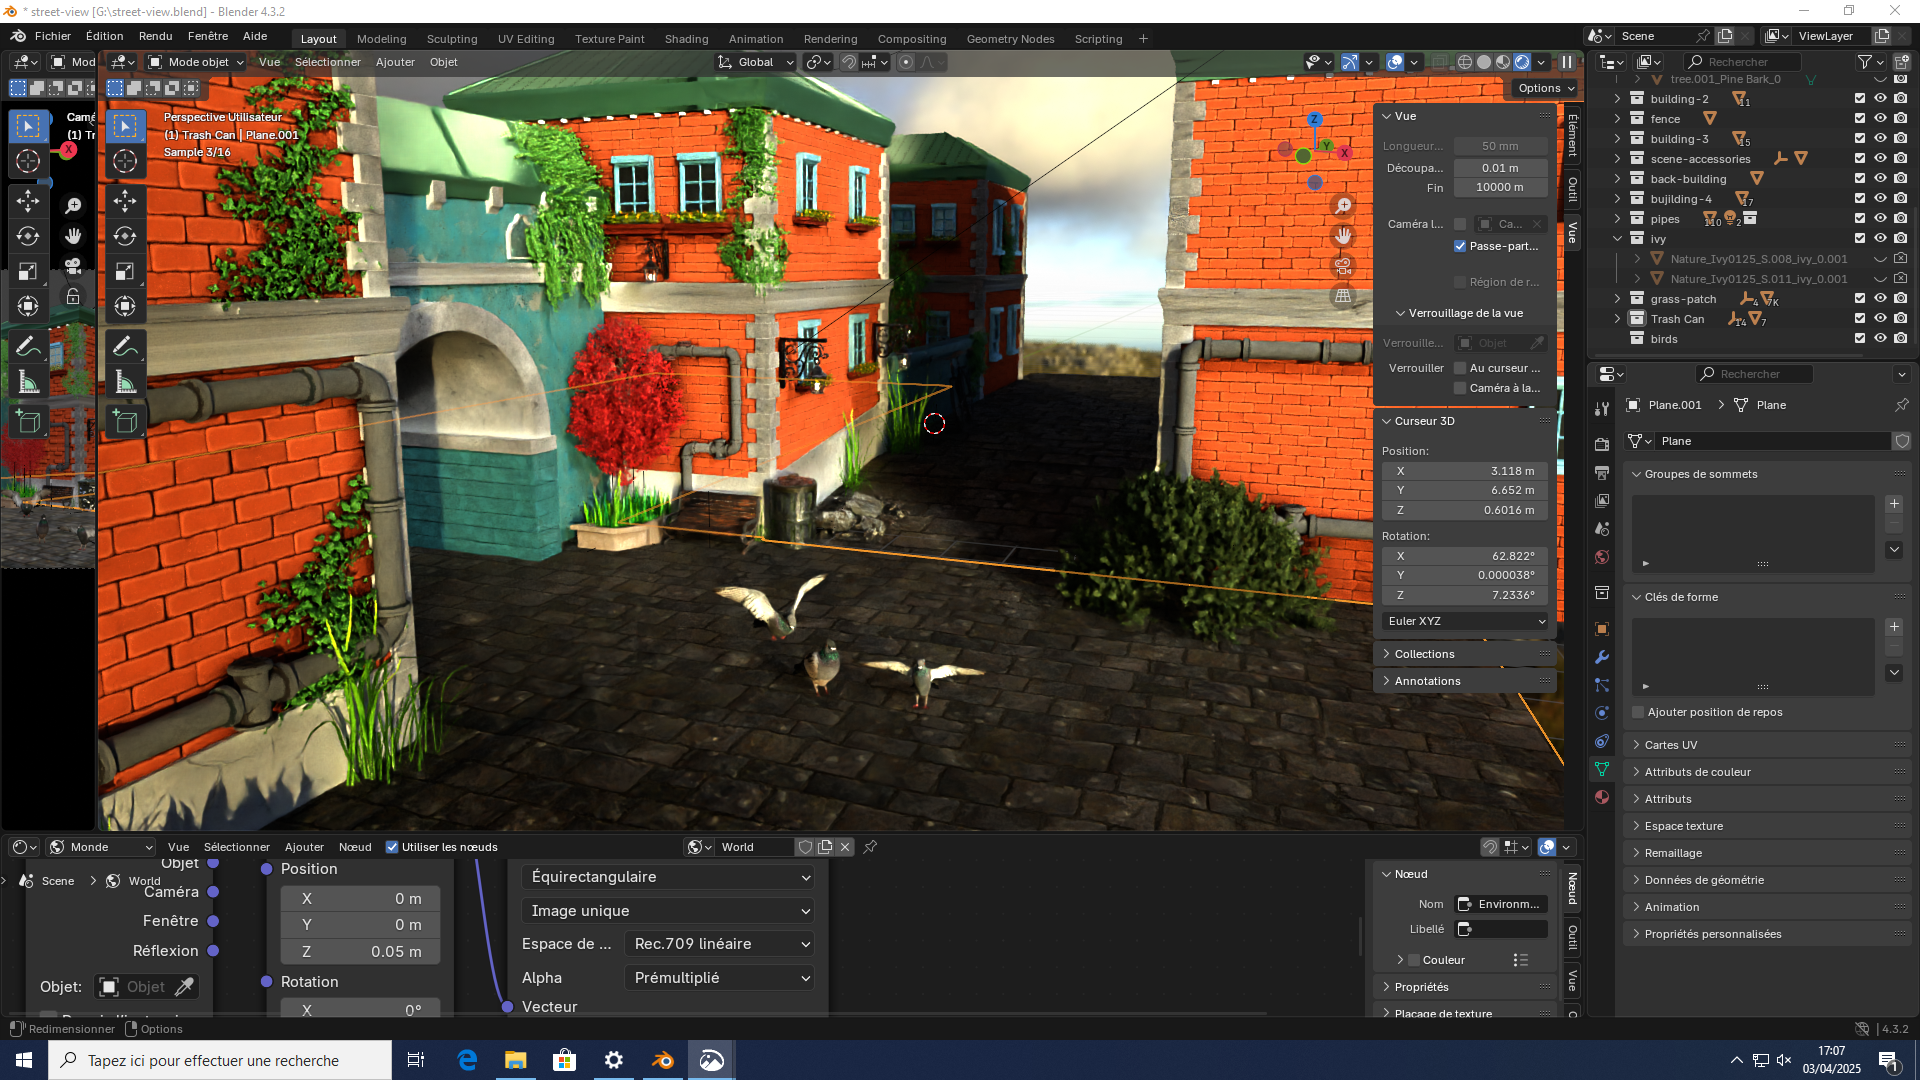The image size is (1920, 1080).
Task: Open the Euler XYZ rotation mode dropdown
Action: 1465,621
